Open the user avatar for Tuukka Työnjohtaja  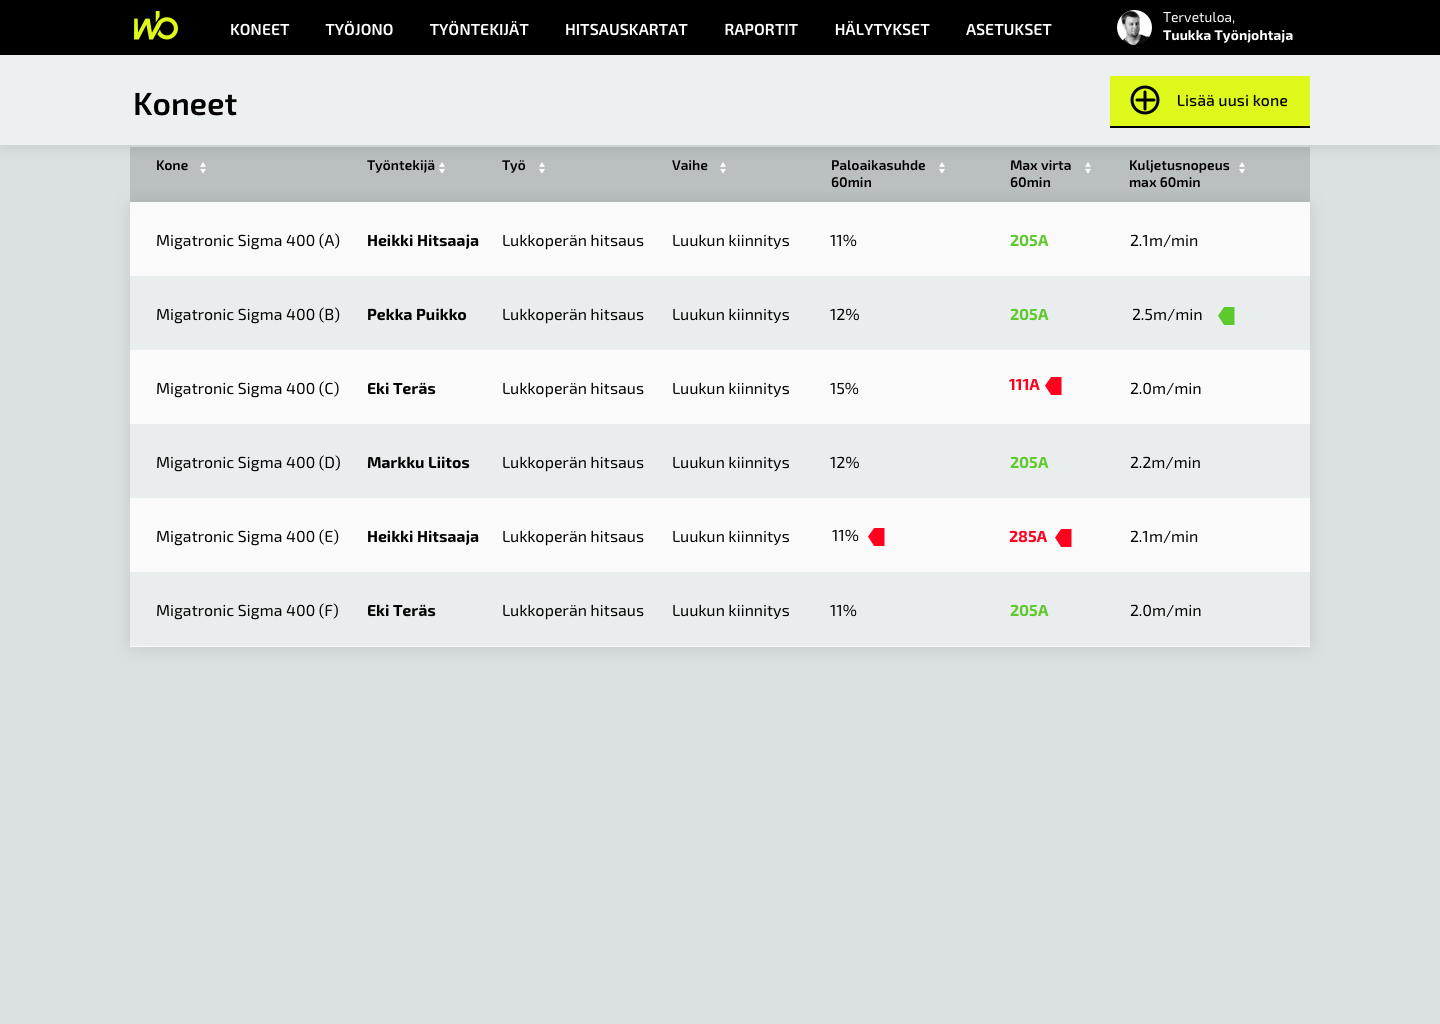click(x=1134, y=27)
